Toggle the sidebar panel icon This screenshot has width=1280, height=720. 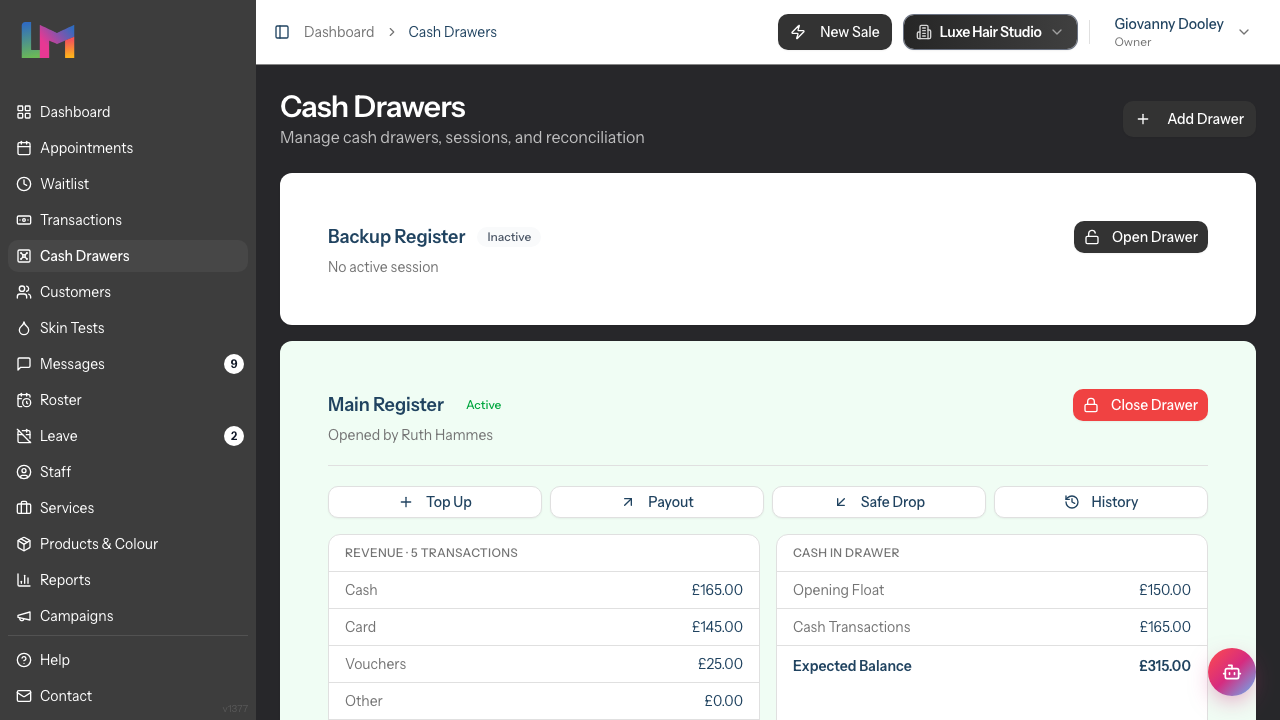click(x=282, y=32)
